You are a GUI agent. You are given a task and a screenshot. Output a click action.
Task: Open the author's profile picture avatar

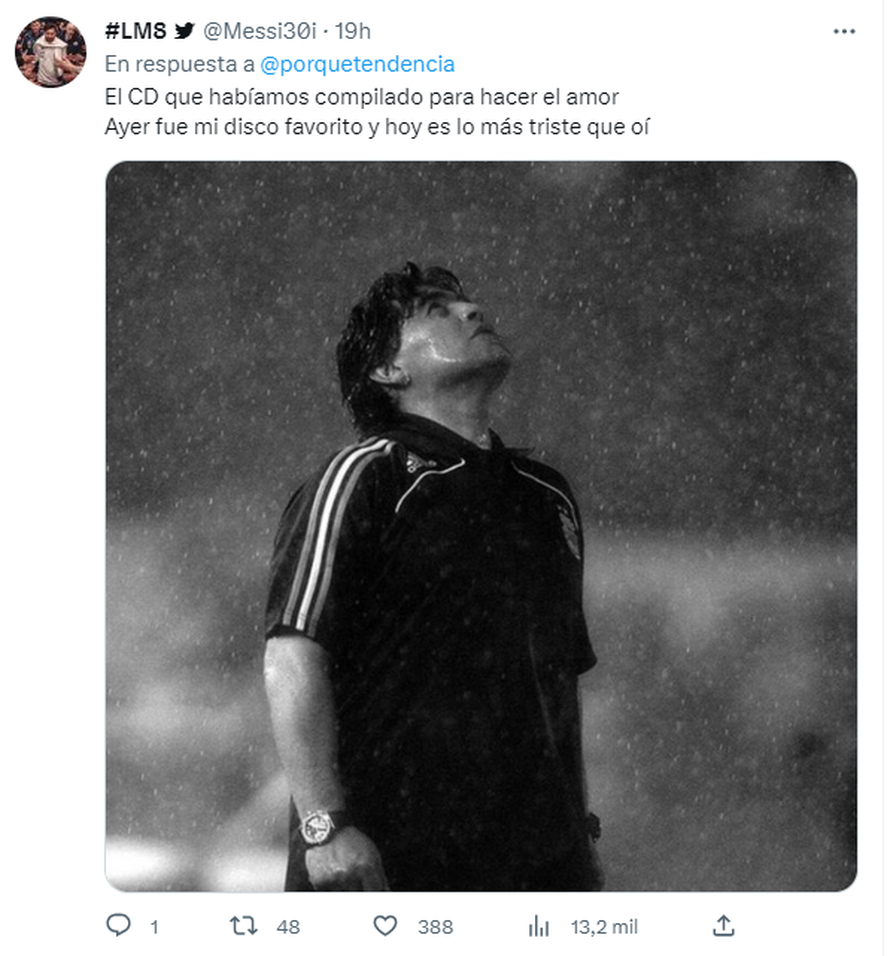point(50,52)
